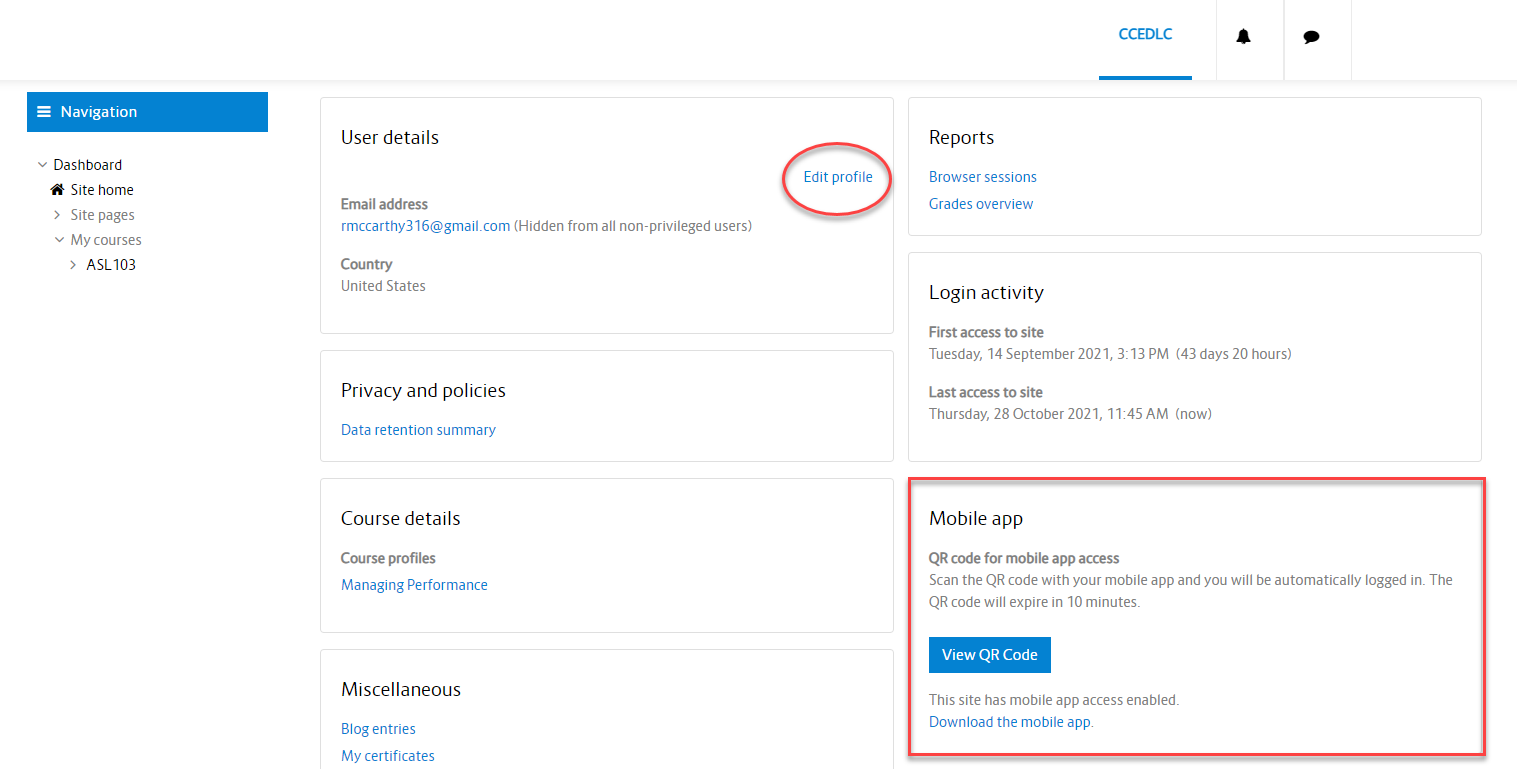The width and height of the screenshot is (1517, 769).
Task: Expand the Site pages section
Action: click(x=56, y=214)
